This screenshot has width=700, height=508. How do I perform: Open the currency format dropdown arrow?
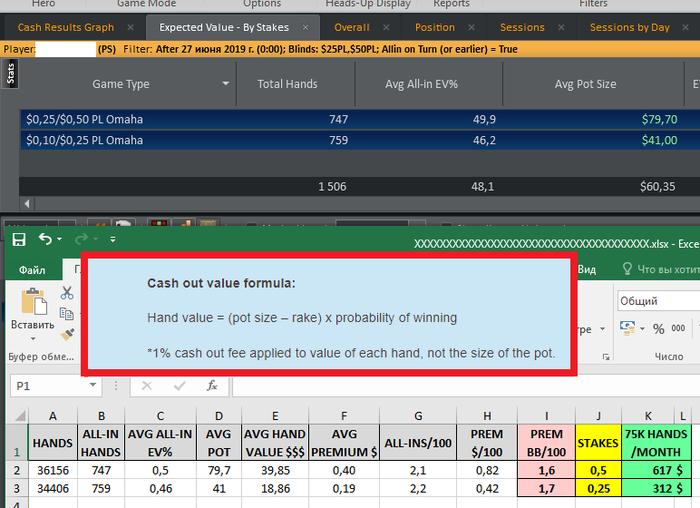(x=642, y=329)
